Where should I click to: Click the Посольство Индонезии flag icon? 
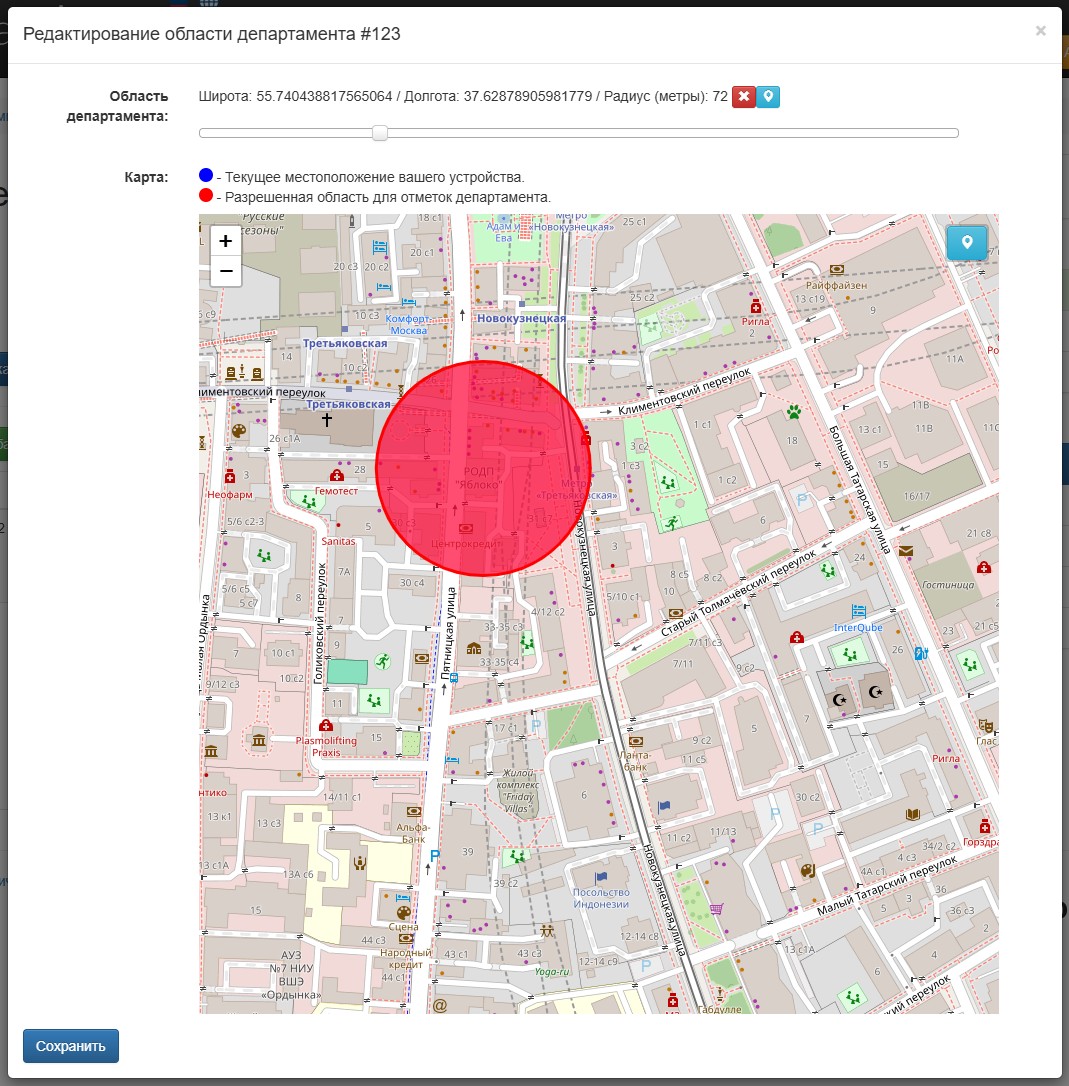coord(601,876)
